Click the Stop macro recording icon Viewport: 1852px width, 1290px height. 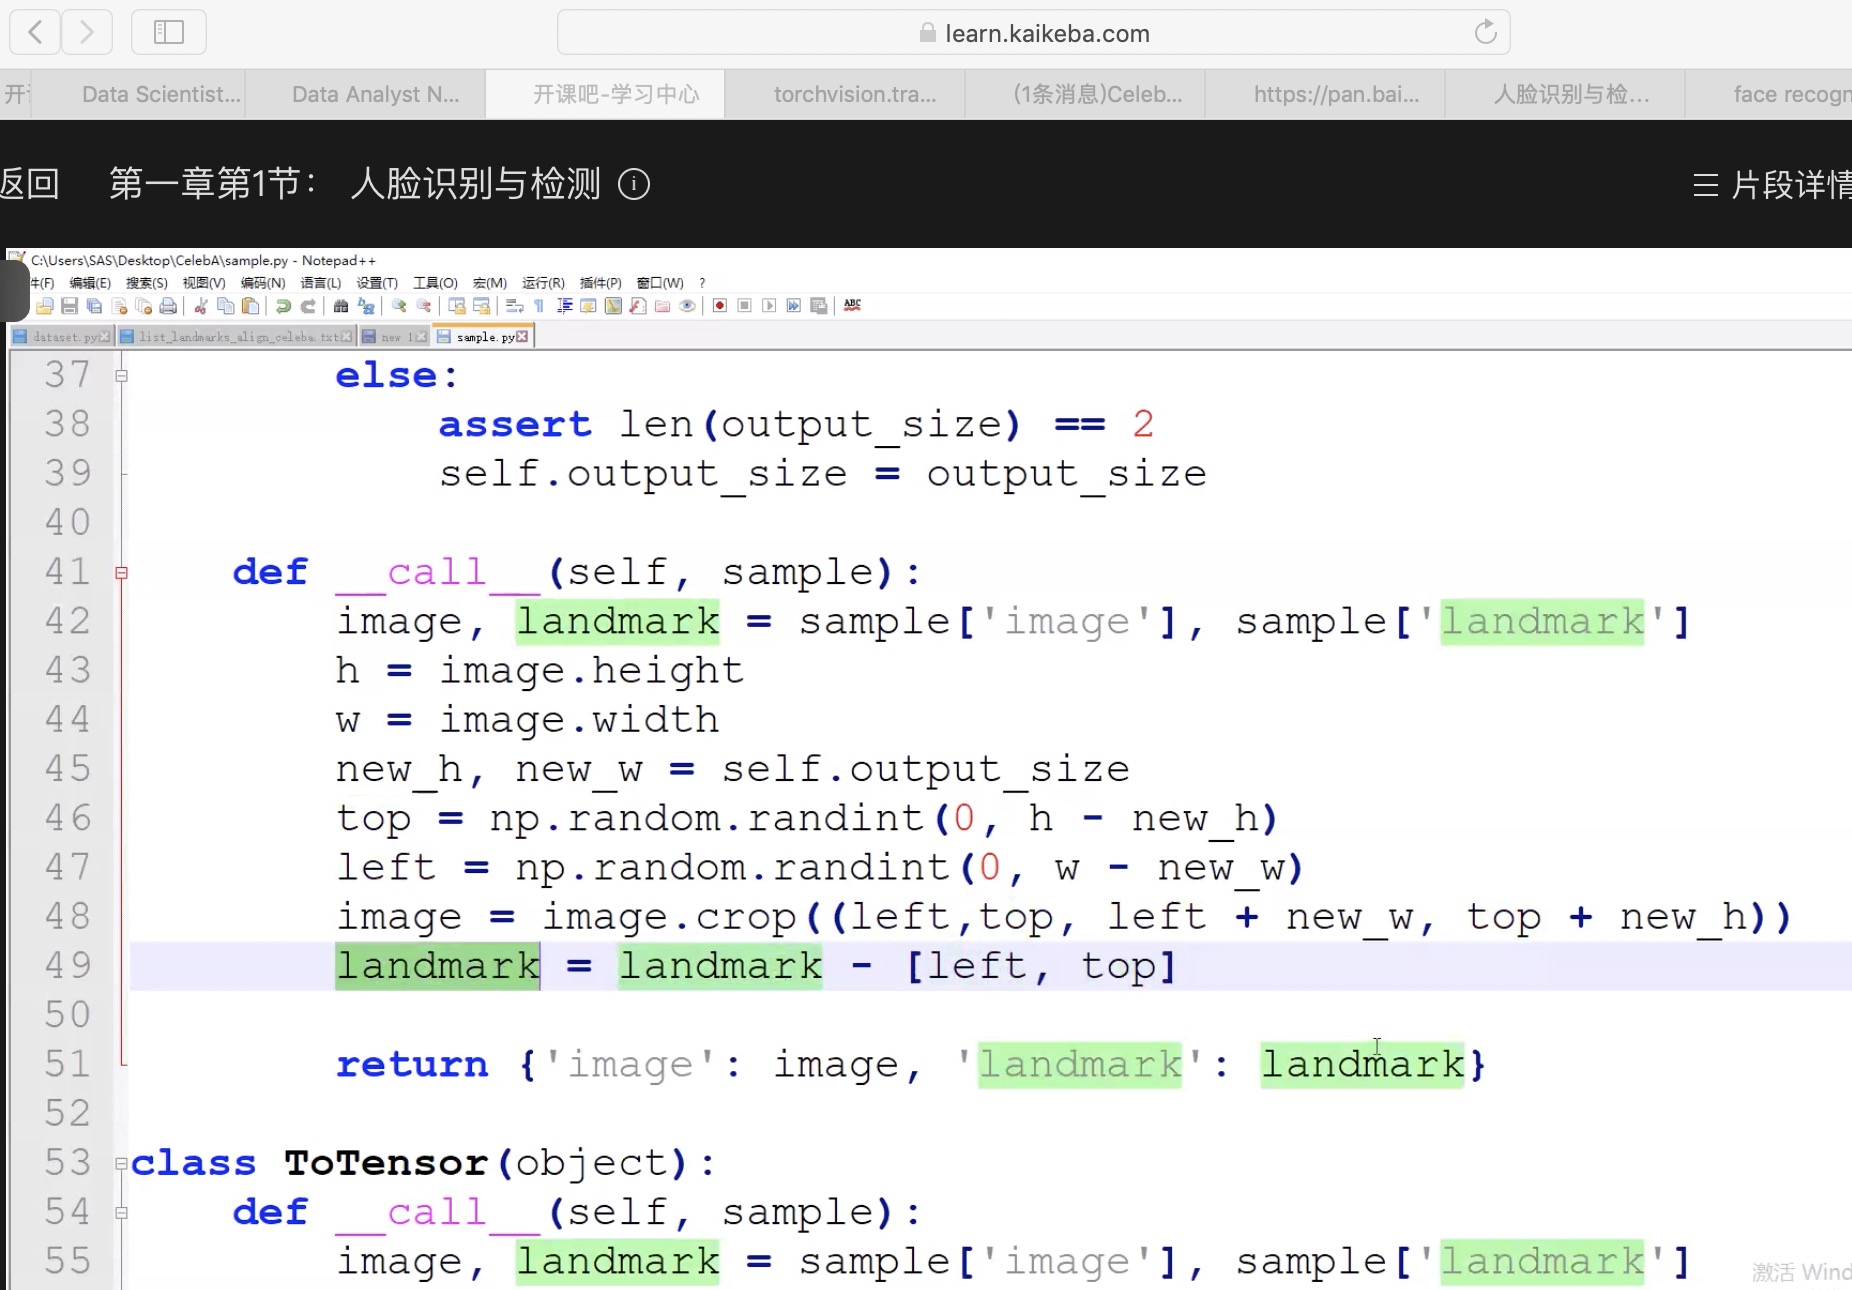(x=745, y=306)
